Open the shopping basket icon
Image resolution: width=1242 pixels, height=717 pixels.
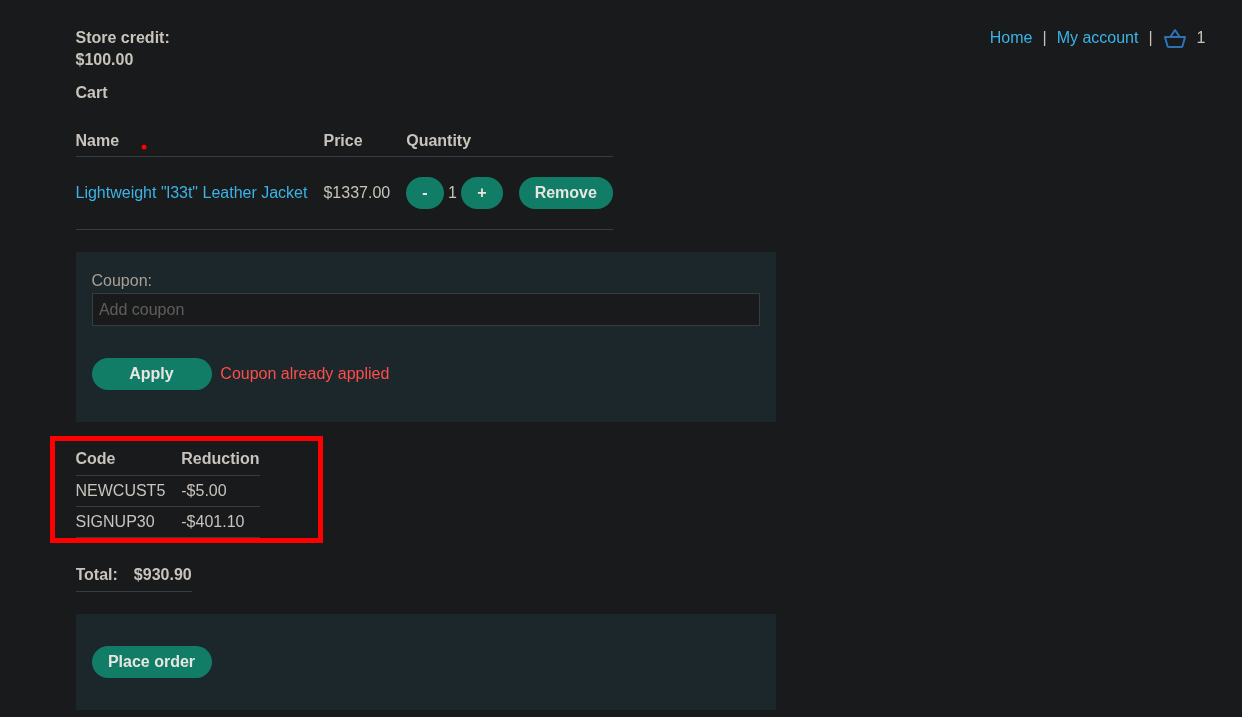(1174, 38)
